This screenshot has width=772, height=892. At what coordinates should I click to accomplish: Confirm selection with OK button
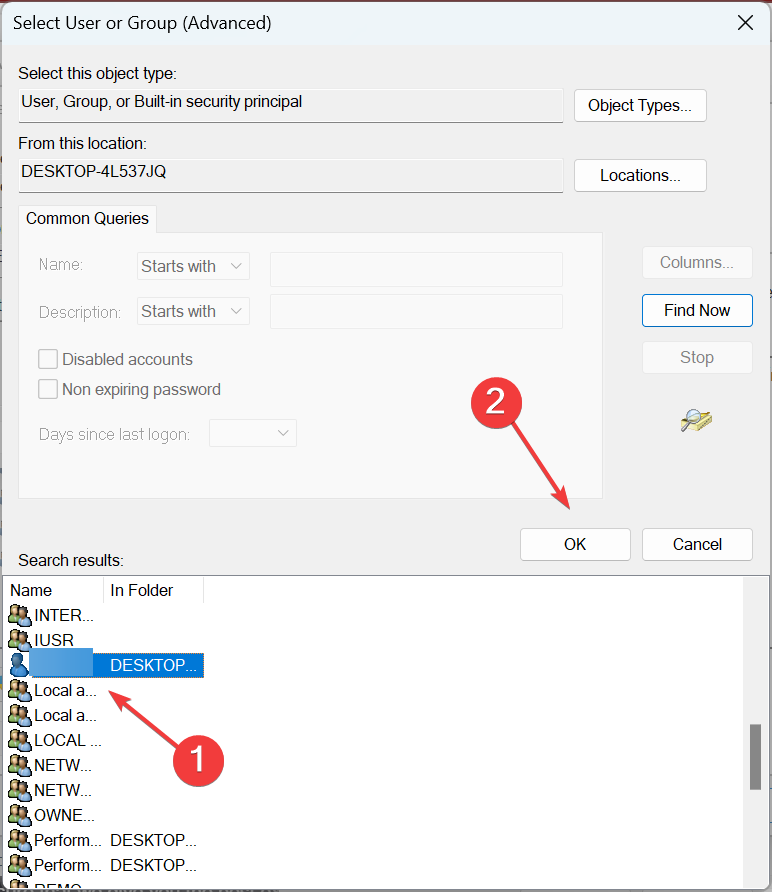tap(575, 544)
